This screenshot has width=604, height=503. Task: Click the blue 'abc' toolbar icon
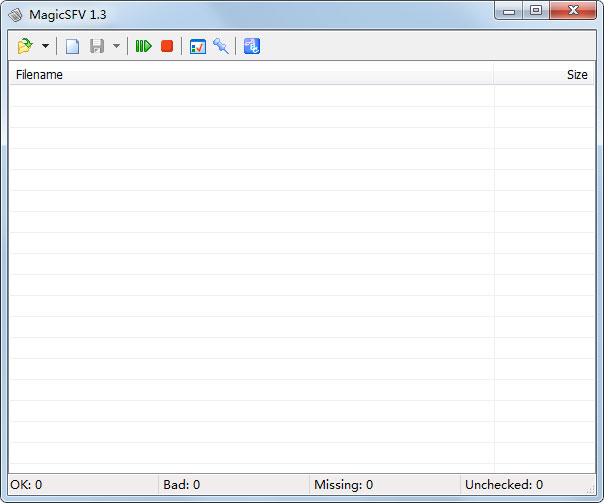pos(252,46)
